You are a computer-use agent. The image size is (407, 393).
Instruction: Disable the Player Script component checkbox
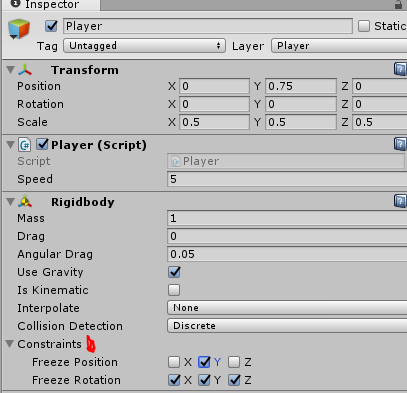[x=43, y=144]
